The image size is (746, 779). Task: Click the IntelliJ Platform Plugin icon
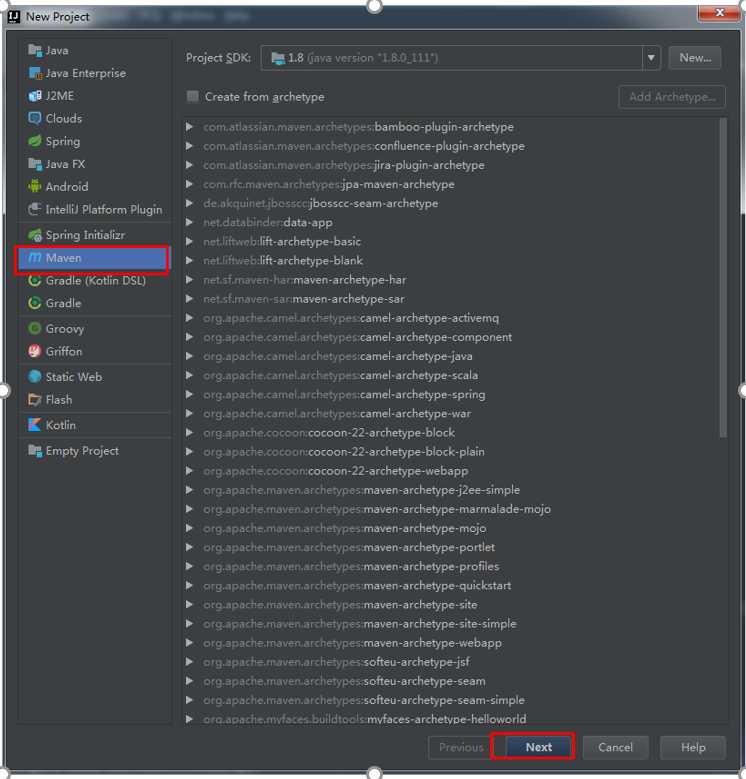coord(35,209)
